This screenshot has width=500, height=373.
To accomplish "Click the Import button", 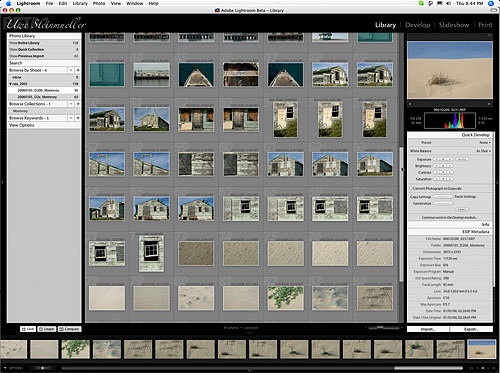I will pyautogui.click(x=428, y=329).
